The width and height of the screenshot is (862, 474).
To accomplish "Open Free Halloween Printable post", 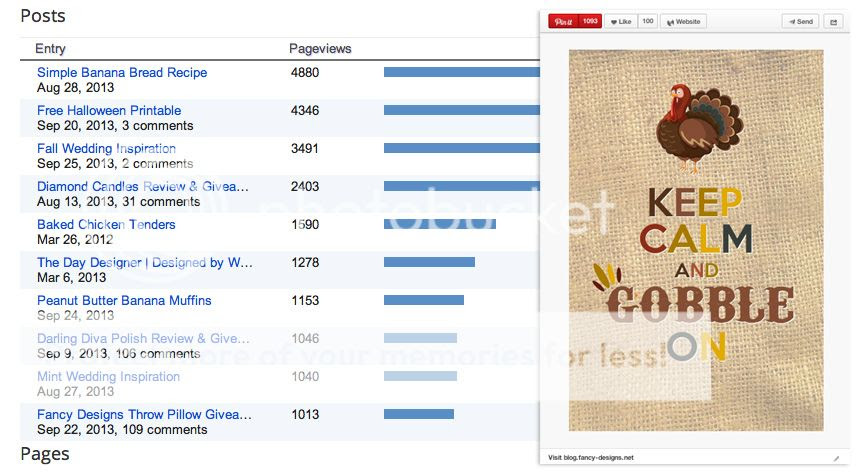I will (109, 111).
